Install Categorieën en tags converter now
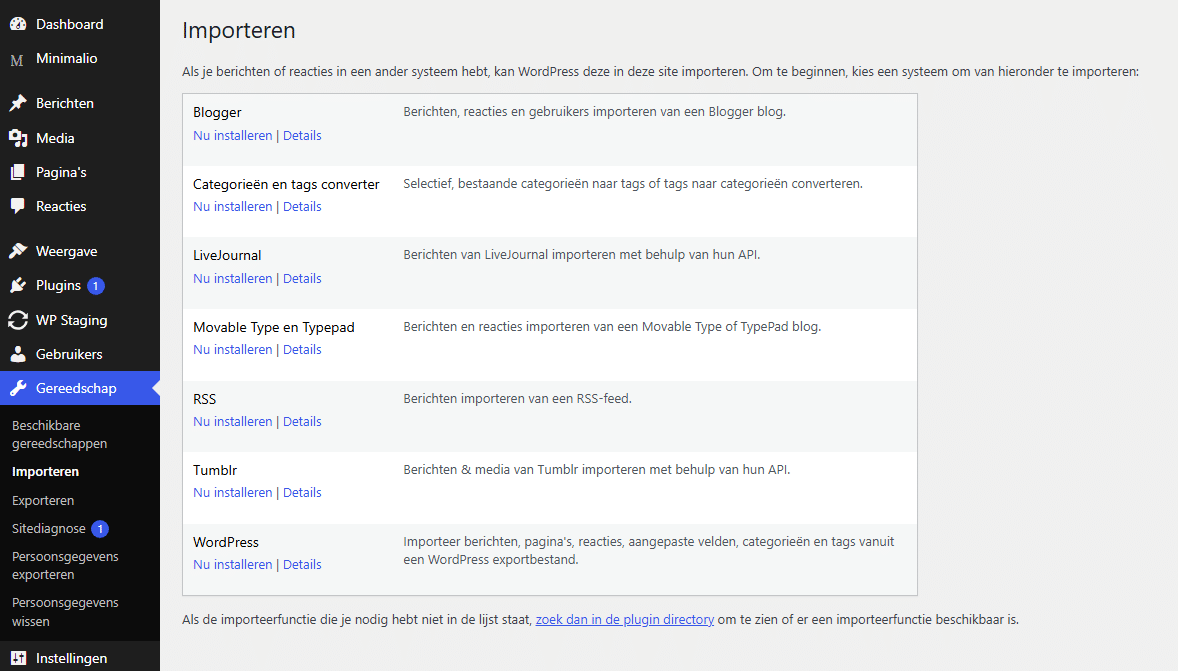This screenshot has height=671, width=1178. [232, 207]
